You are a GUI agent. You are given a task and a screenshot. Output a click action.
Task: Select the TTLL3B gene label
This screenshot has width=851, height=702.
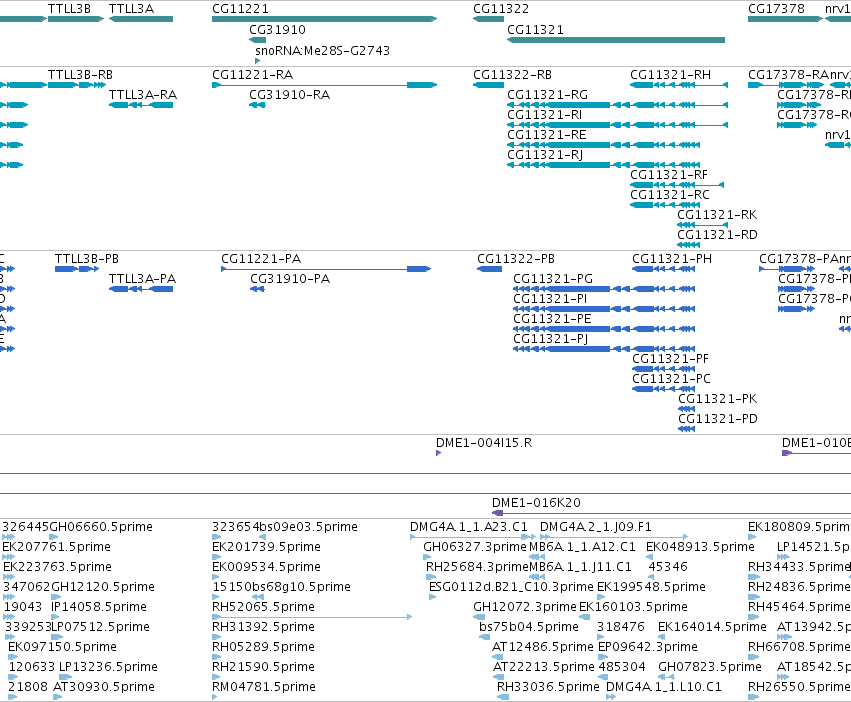click(69, 9)
